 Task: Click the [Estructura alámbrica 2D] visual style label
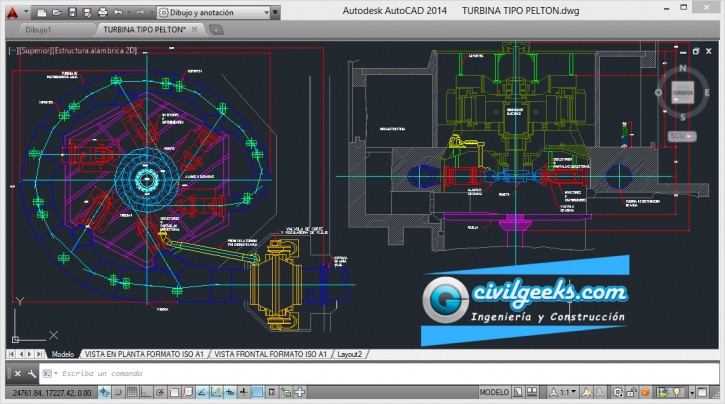(x=96, y=48)
